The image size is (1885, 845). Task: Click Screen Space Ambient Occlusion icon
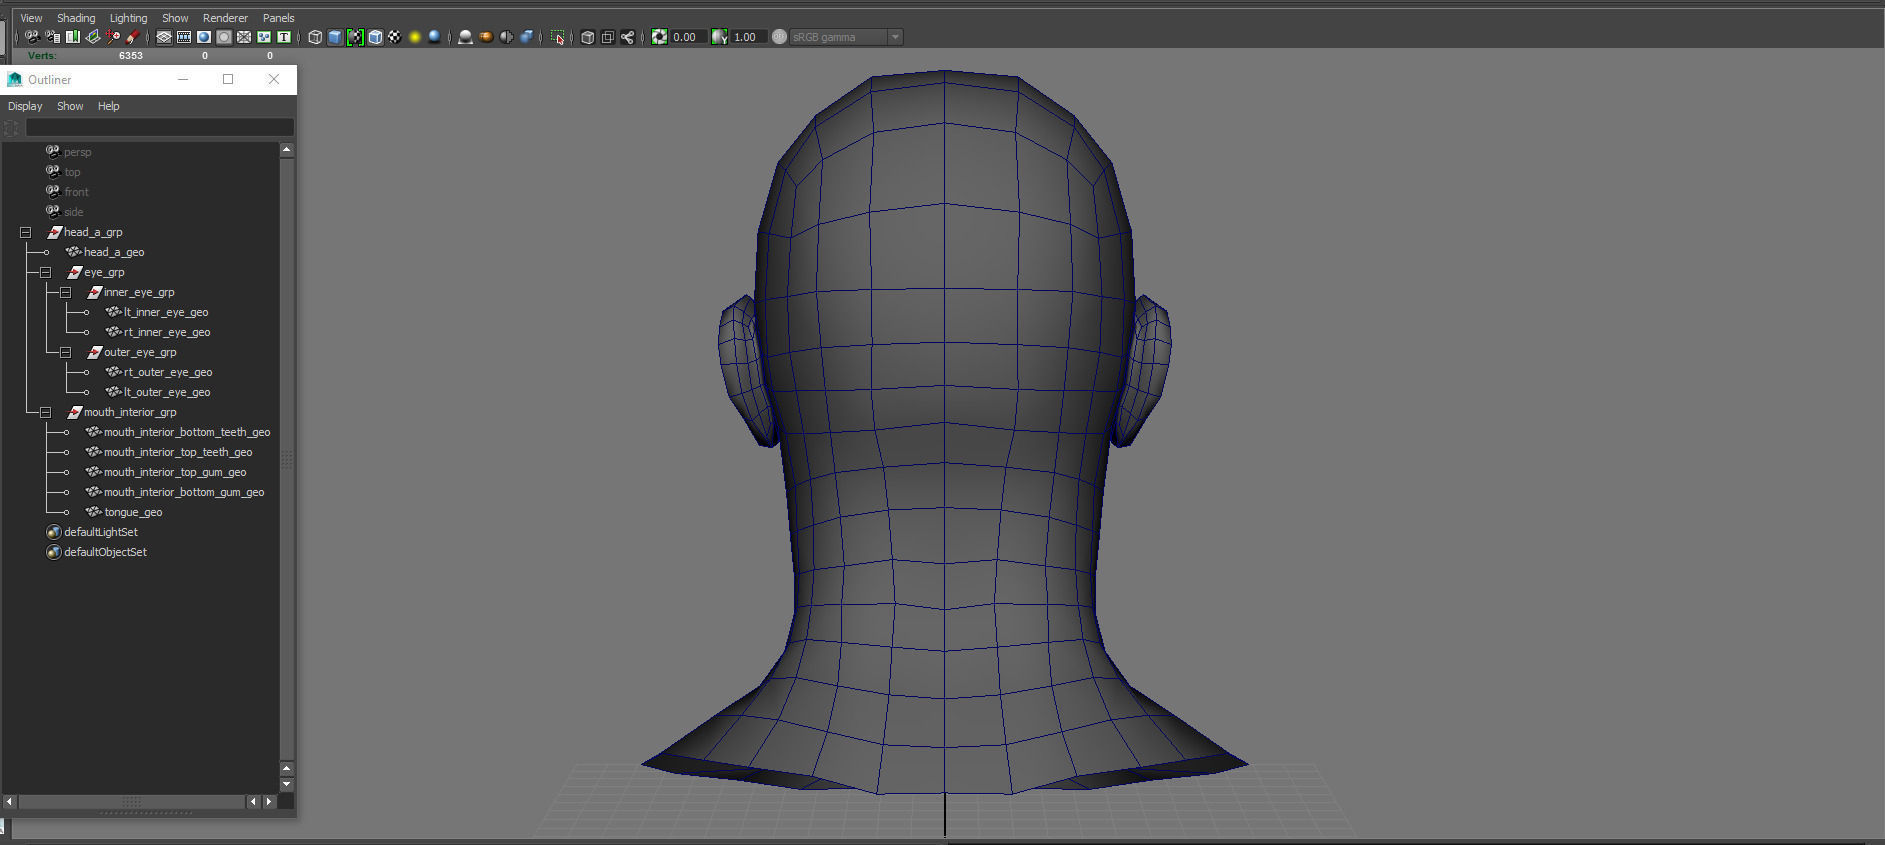pos(466,37)
